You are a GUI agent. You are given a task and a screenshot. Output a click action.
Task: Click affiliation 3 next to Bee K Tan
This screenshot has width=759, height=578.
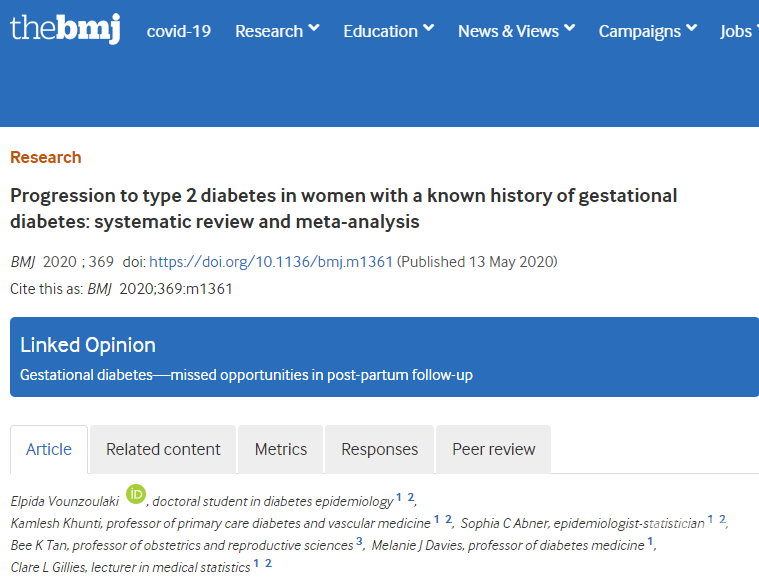coord(360,542)
